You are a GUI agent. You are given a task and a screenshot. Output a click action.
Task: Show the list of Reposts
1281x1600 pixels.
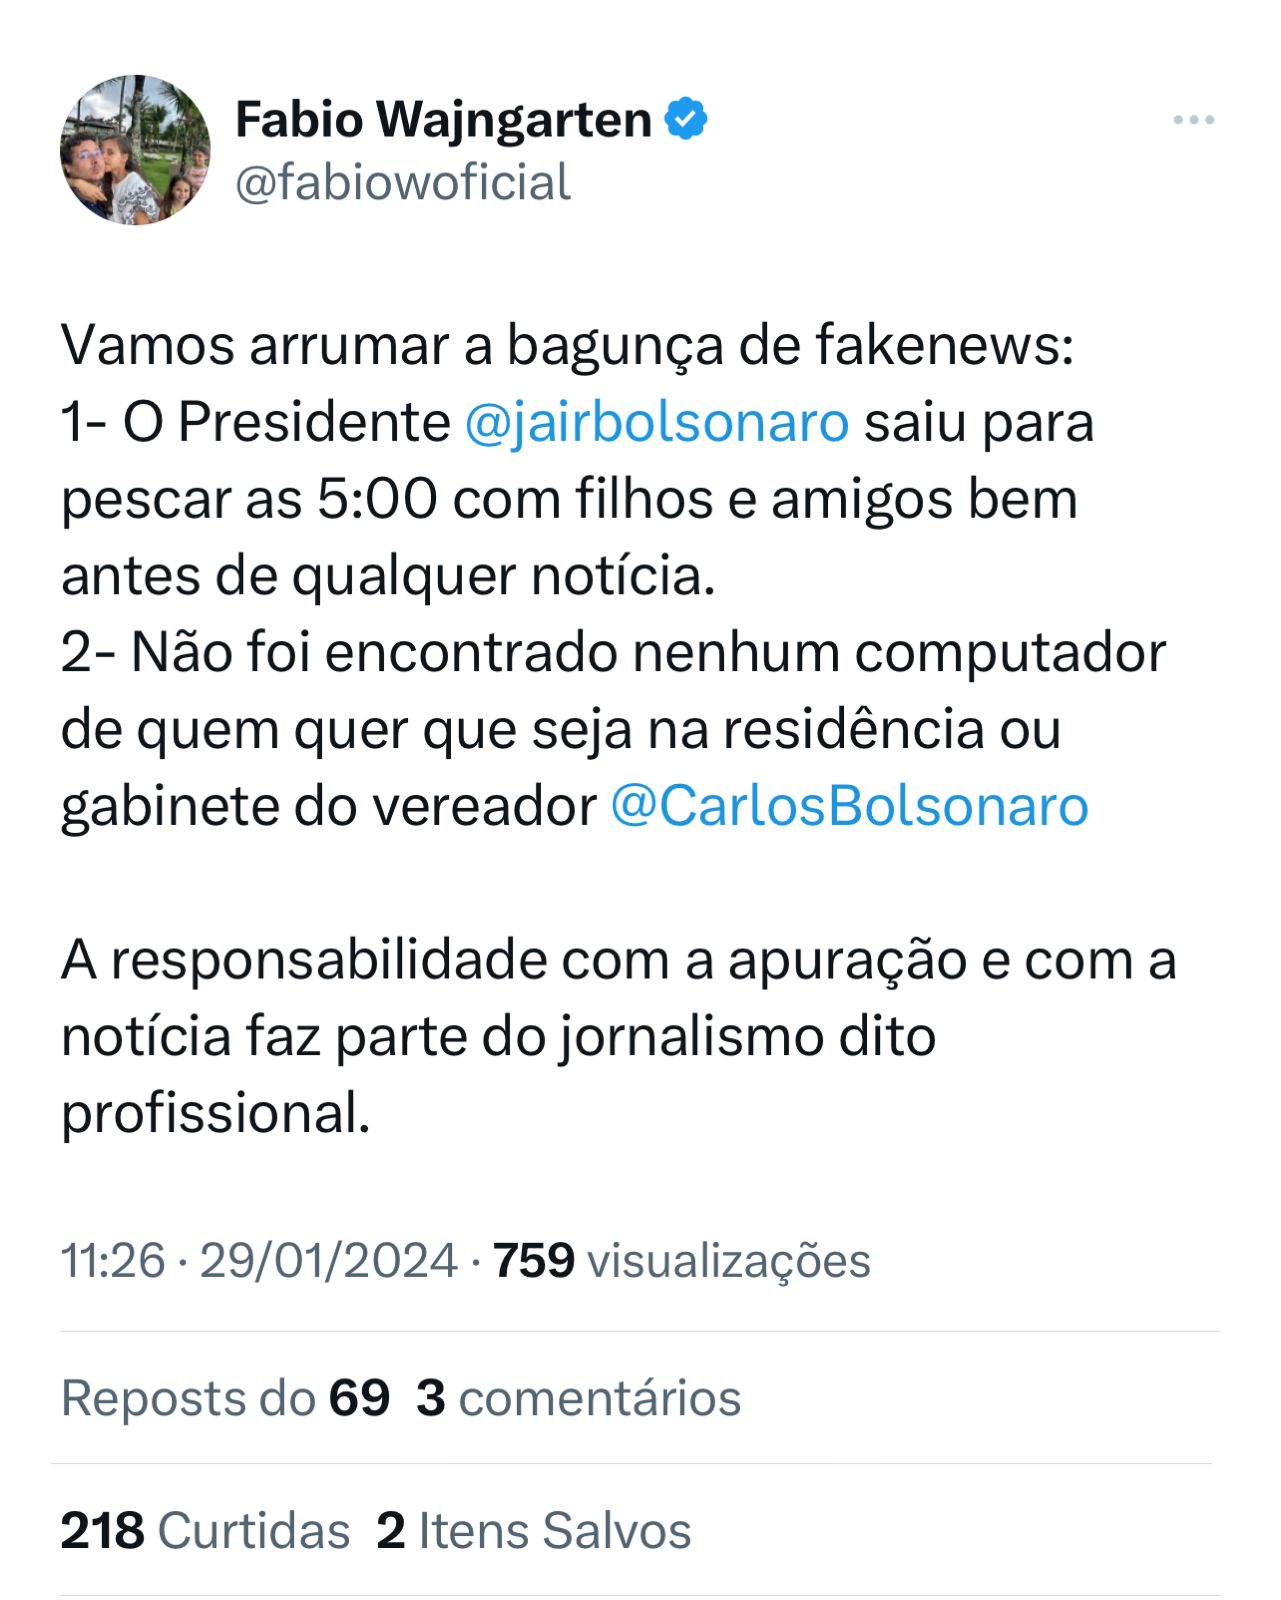pos(225,1397)
